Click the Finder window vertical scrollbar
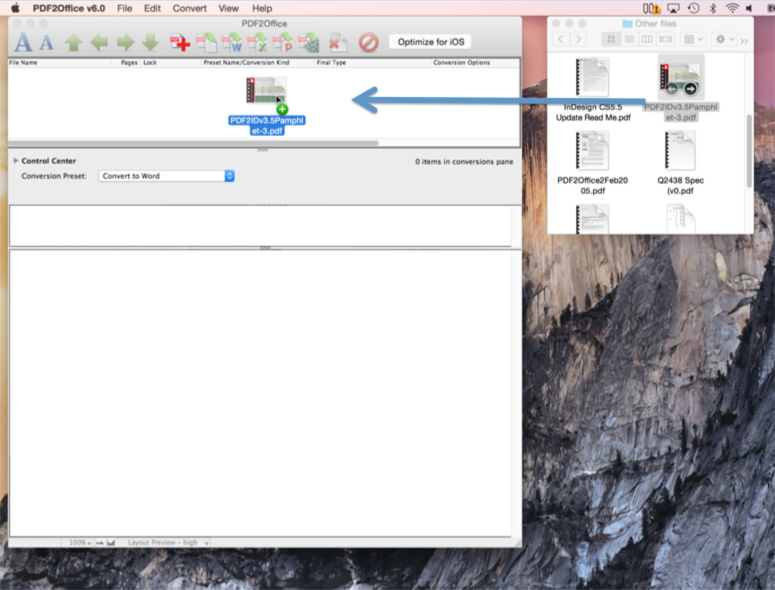 point(749,151)
